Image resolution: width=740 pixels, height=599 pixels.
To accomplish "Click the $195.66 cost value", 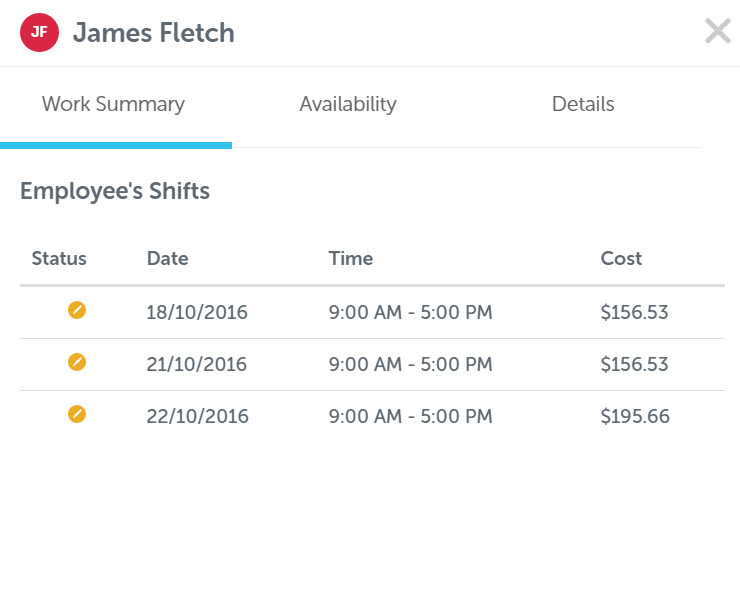I will (635, 416).
